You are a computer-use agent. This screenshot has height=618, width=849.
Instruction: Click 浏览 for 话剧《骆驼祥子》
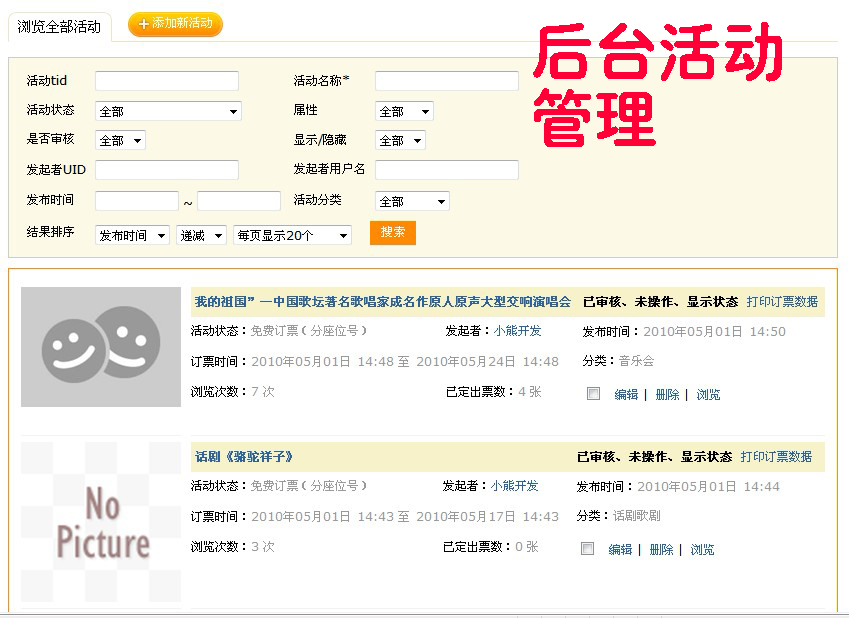pos(702,550)
